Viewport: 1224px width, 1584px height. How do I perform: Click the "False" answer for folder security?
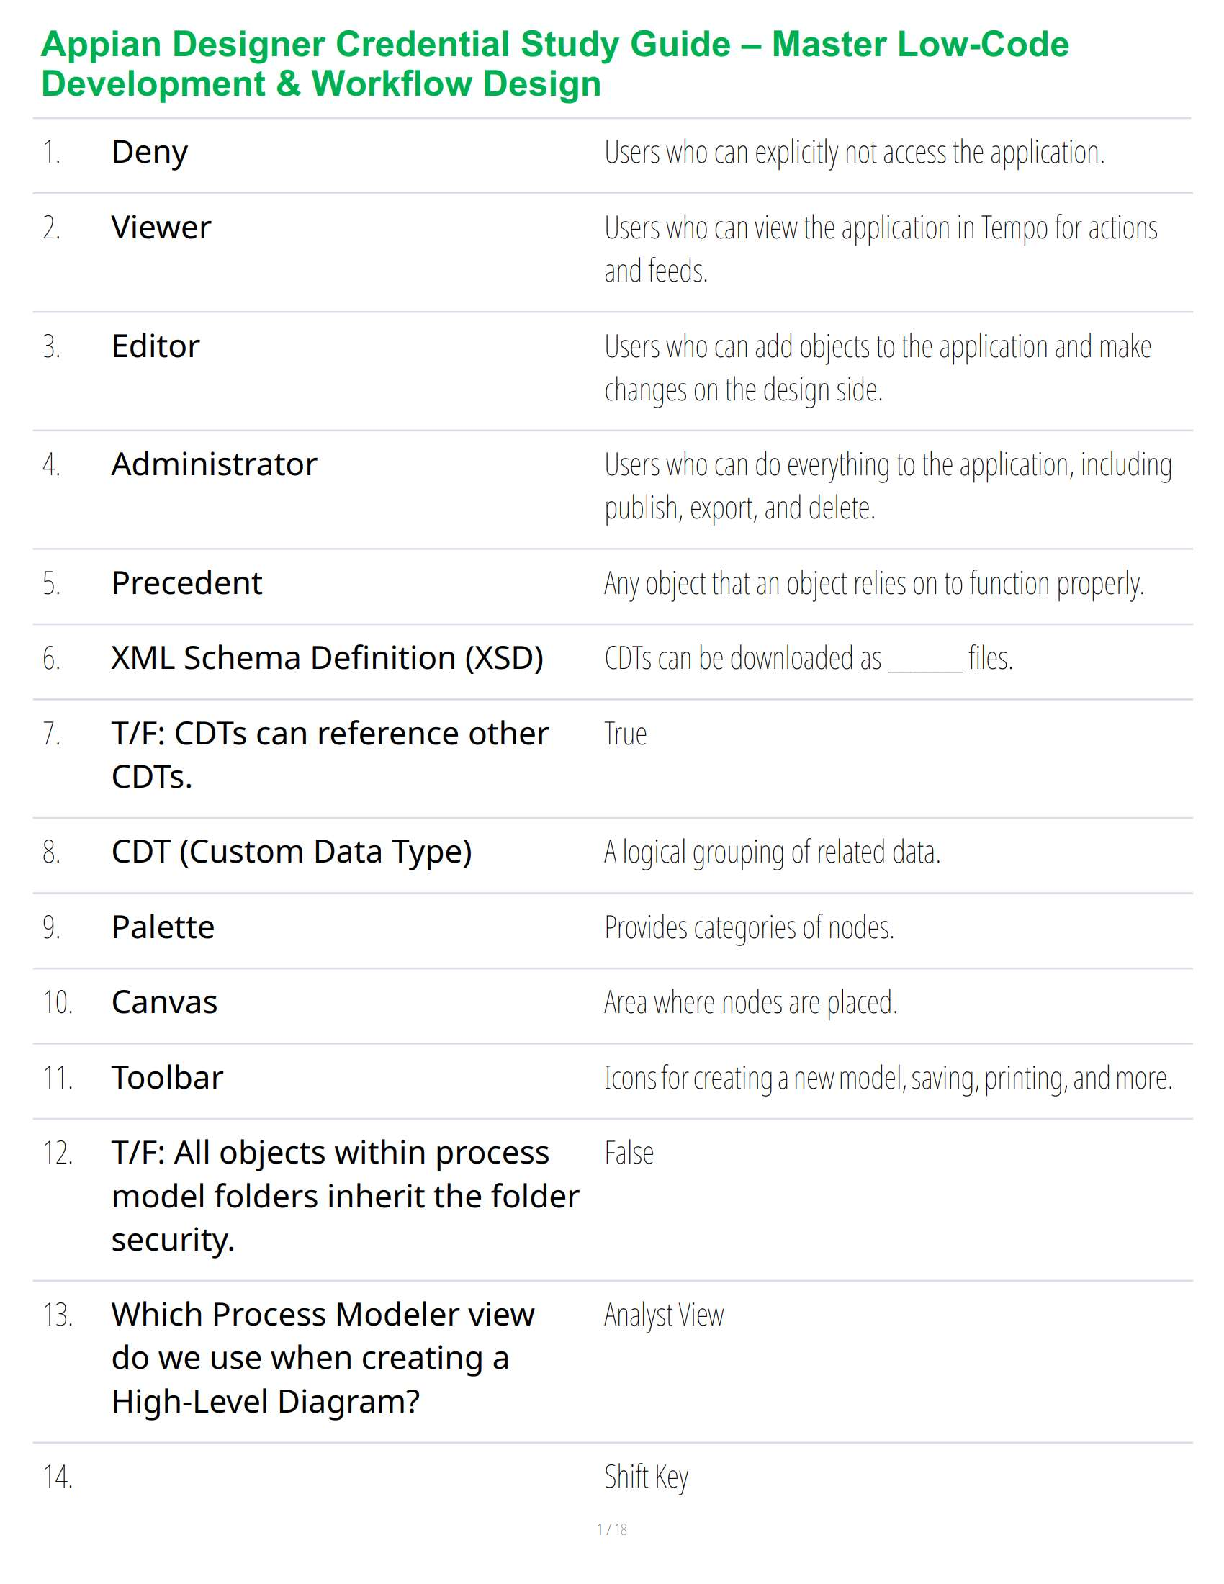[x=629, y=1154]
